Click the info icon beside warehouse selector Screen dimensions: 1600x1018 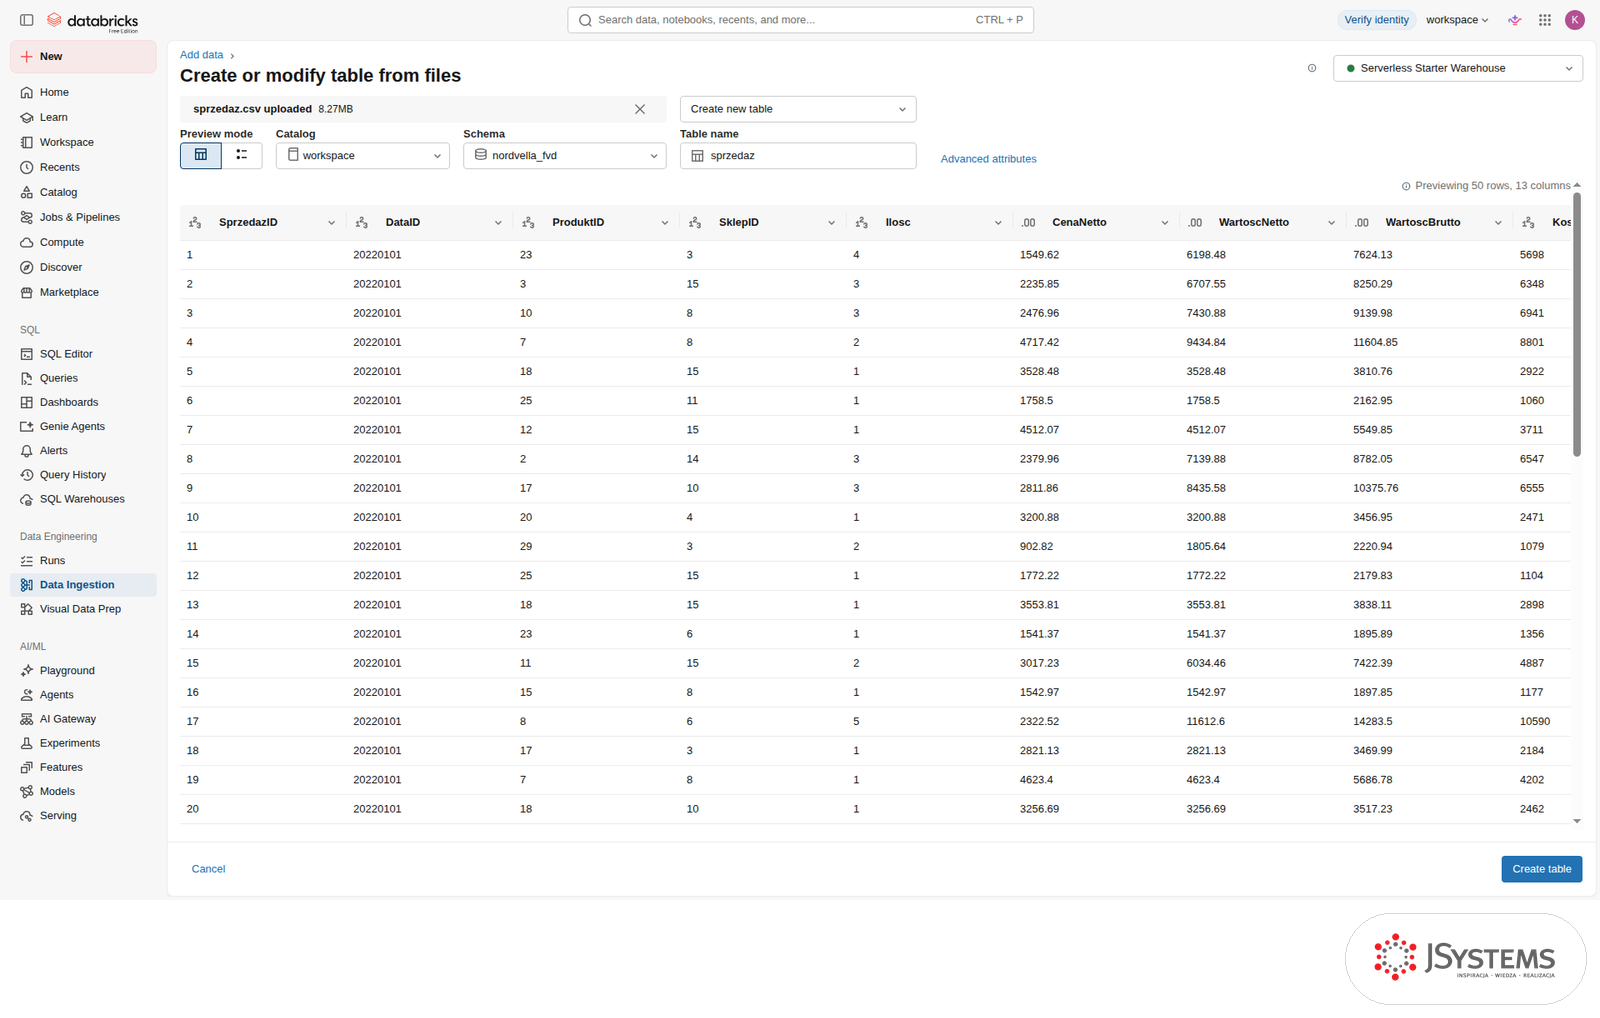click(1312, 68)
